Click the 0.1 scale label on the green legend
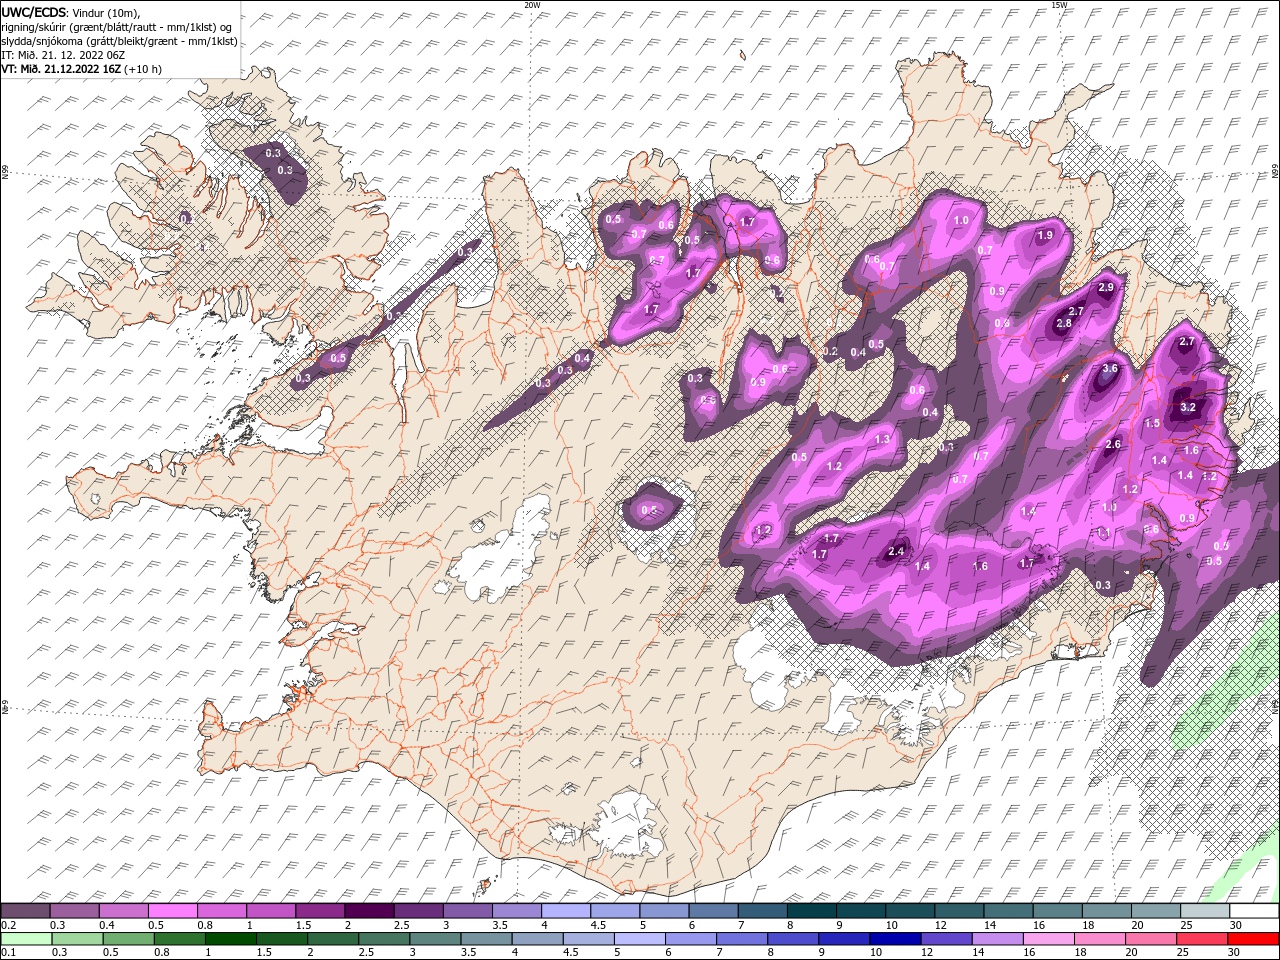This screenshot has width=1280, height=960. pos(8,952)
